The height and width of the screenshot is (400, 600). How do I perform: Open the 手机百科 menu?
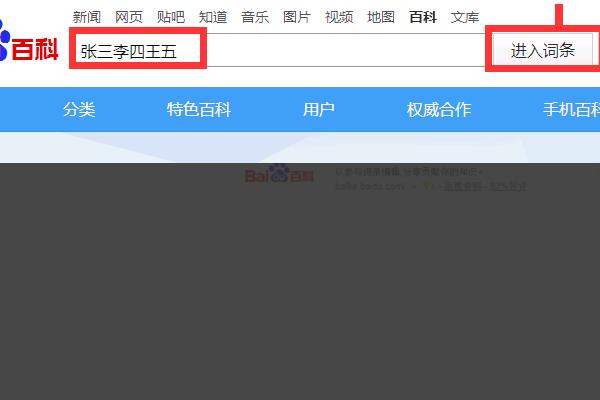pyautogui.click(x=572, y=109)
